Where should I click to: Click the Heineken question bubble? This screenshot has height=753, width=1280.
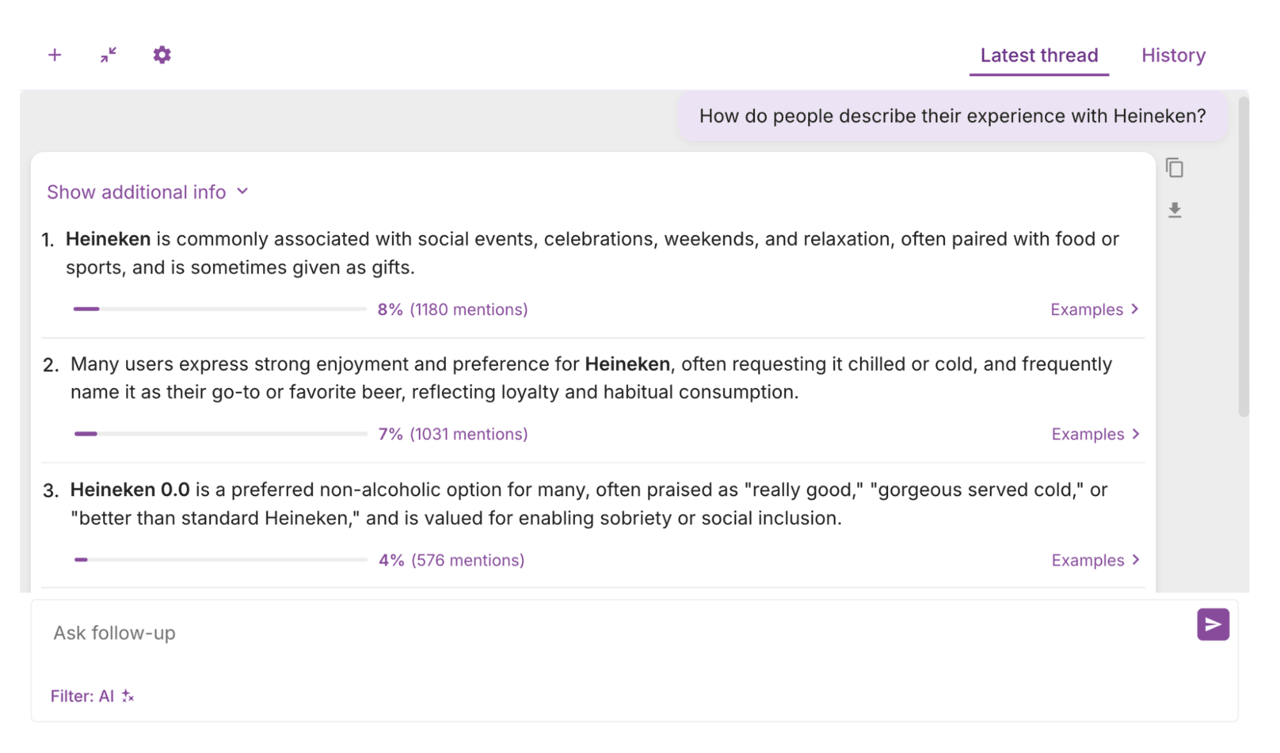[952, 116]
